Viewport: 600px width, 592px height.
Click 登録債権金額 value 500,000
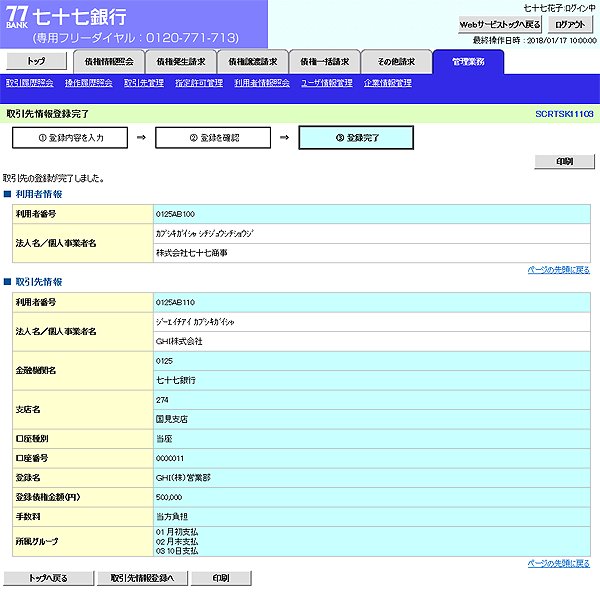(x=169, y=497)
